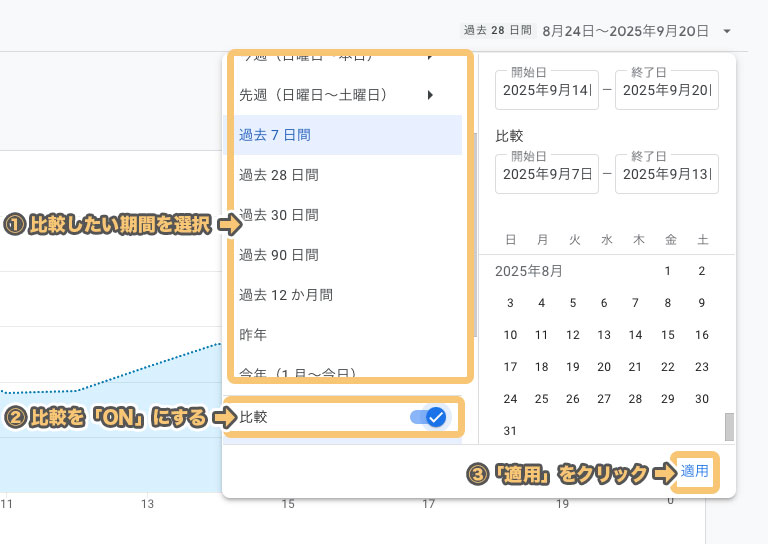
Task: Open the date range dropdown arrow
Action: point(727,31)
